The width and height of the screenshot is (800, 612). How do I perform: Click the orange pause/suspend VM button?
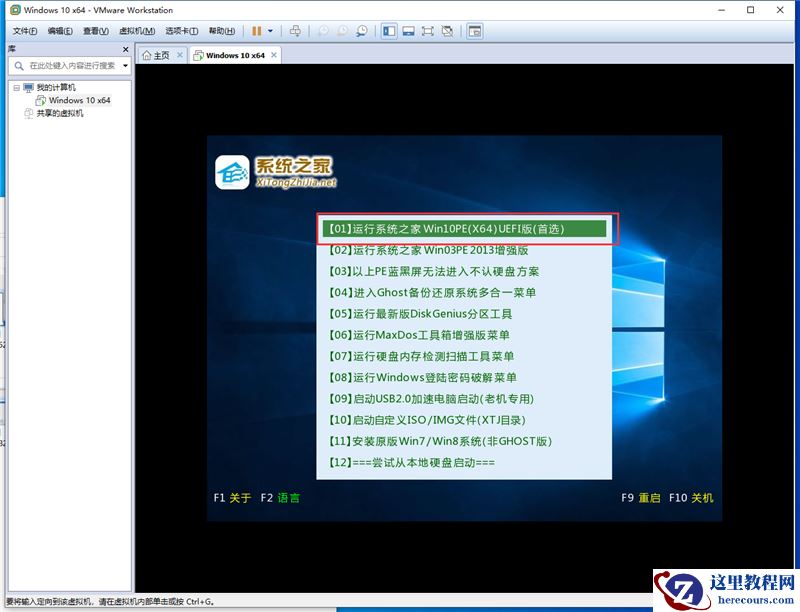257,31
